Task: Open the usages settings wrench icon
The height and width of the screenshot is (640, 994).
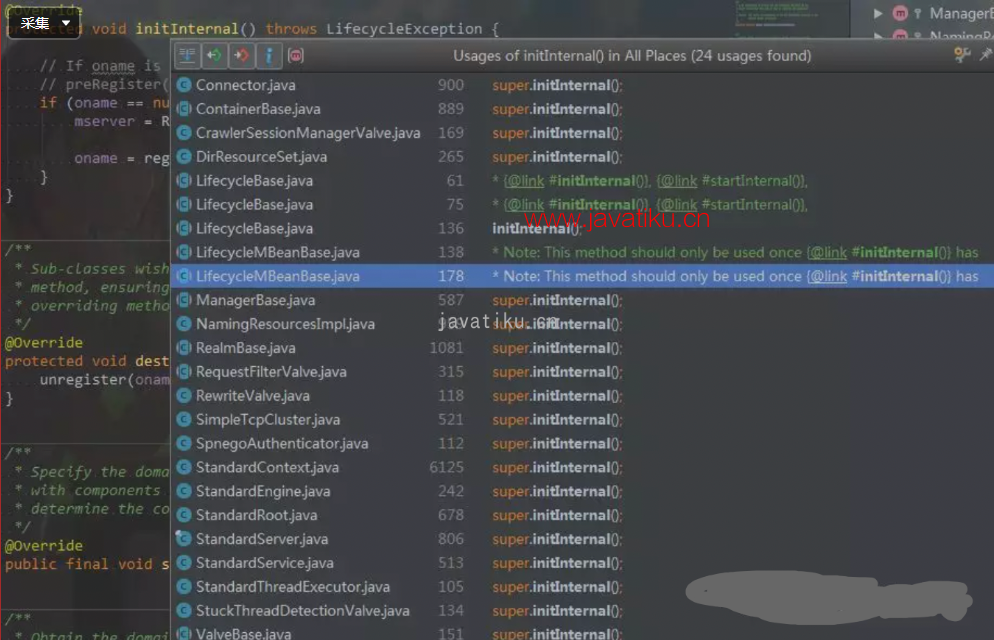Action: (x=962, y=55)
